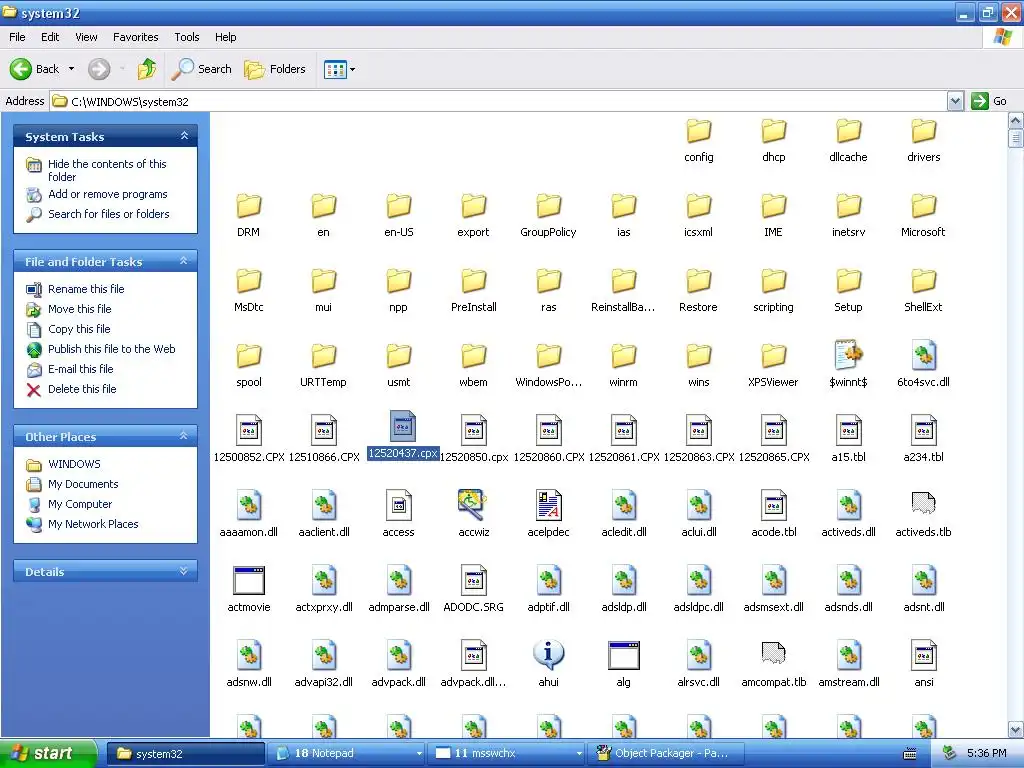Click the Go button
Screen dimensions: 1024x768
point(989,101)
